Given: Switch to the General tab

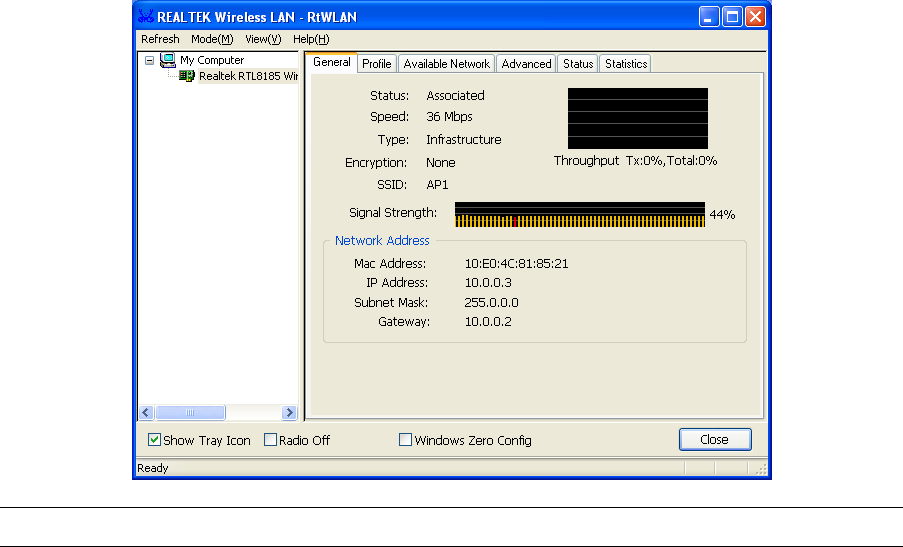Looking at the screenshot, I should tap(332, 62).
